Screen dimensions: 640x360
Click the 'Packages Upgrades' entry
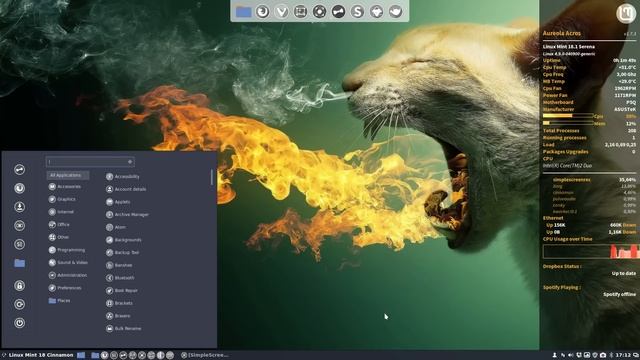pos(565,152)
